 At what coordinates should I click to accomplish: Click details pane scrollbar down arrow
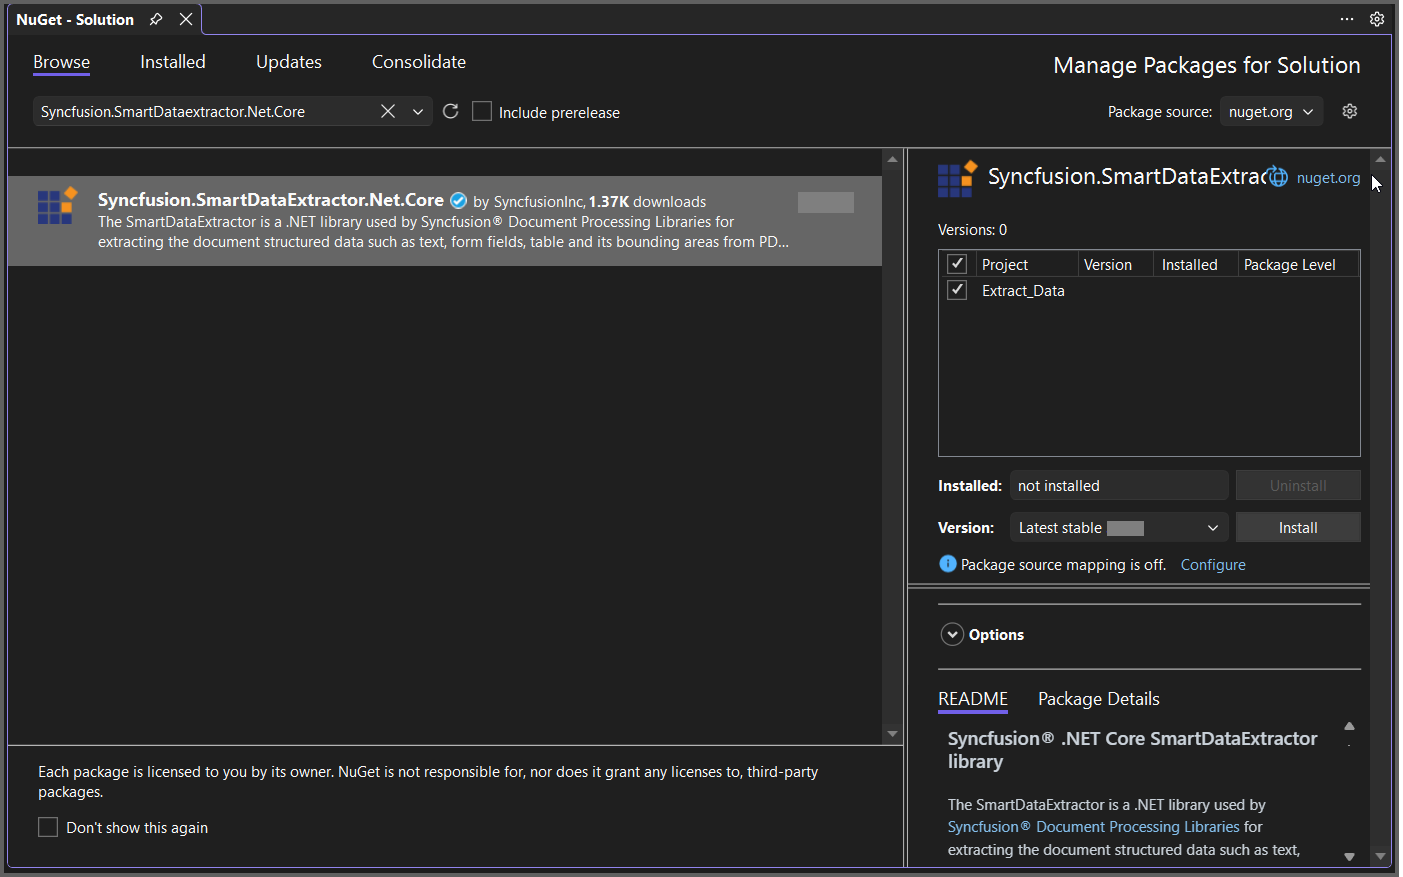click(x=1380, y=857)
